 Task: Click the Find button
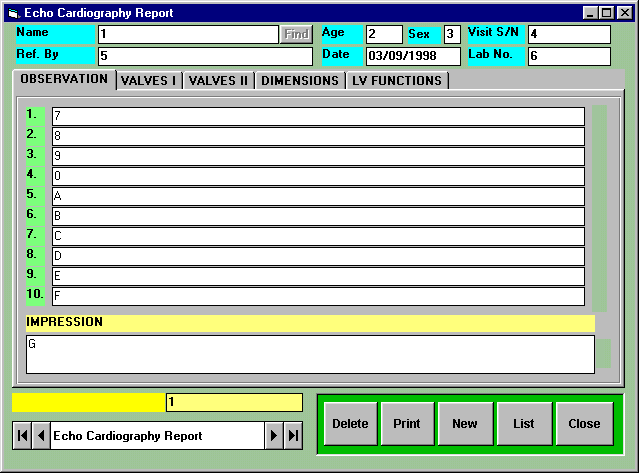click(296, 34)
